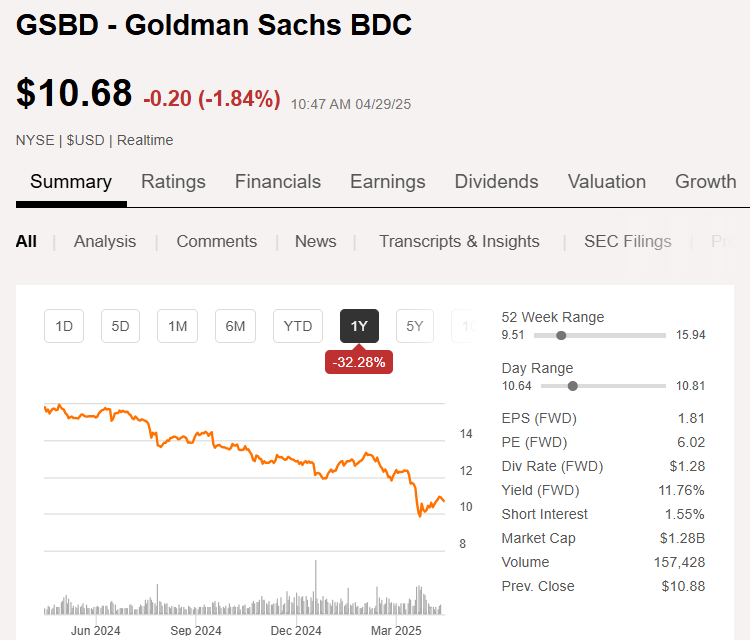750x640 pixels.
Task: Set chart range to 5D
Action: point(121,326)
